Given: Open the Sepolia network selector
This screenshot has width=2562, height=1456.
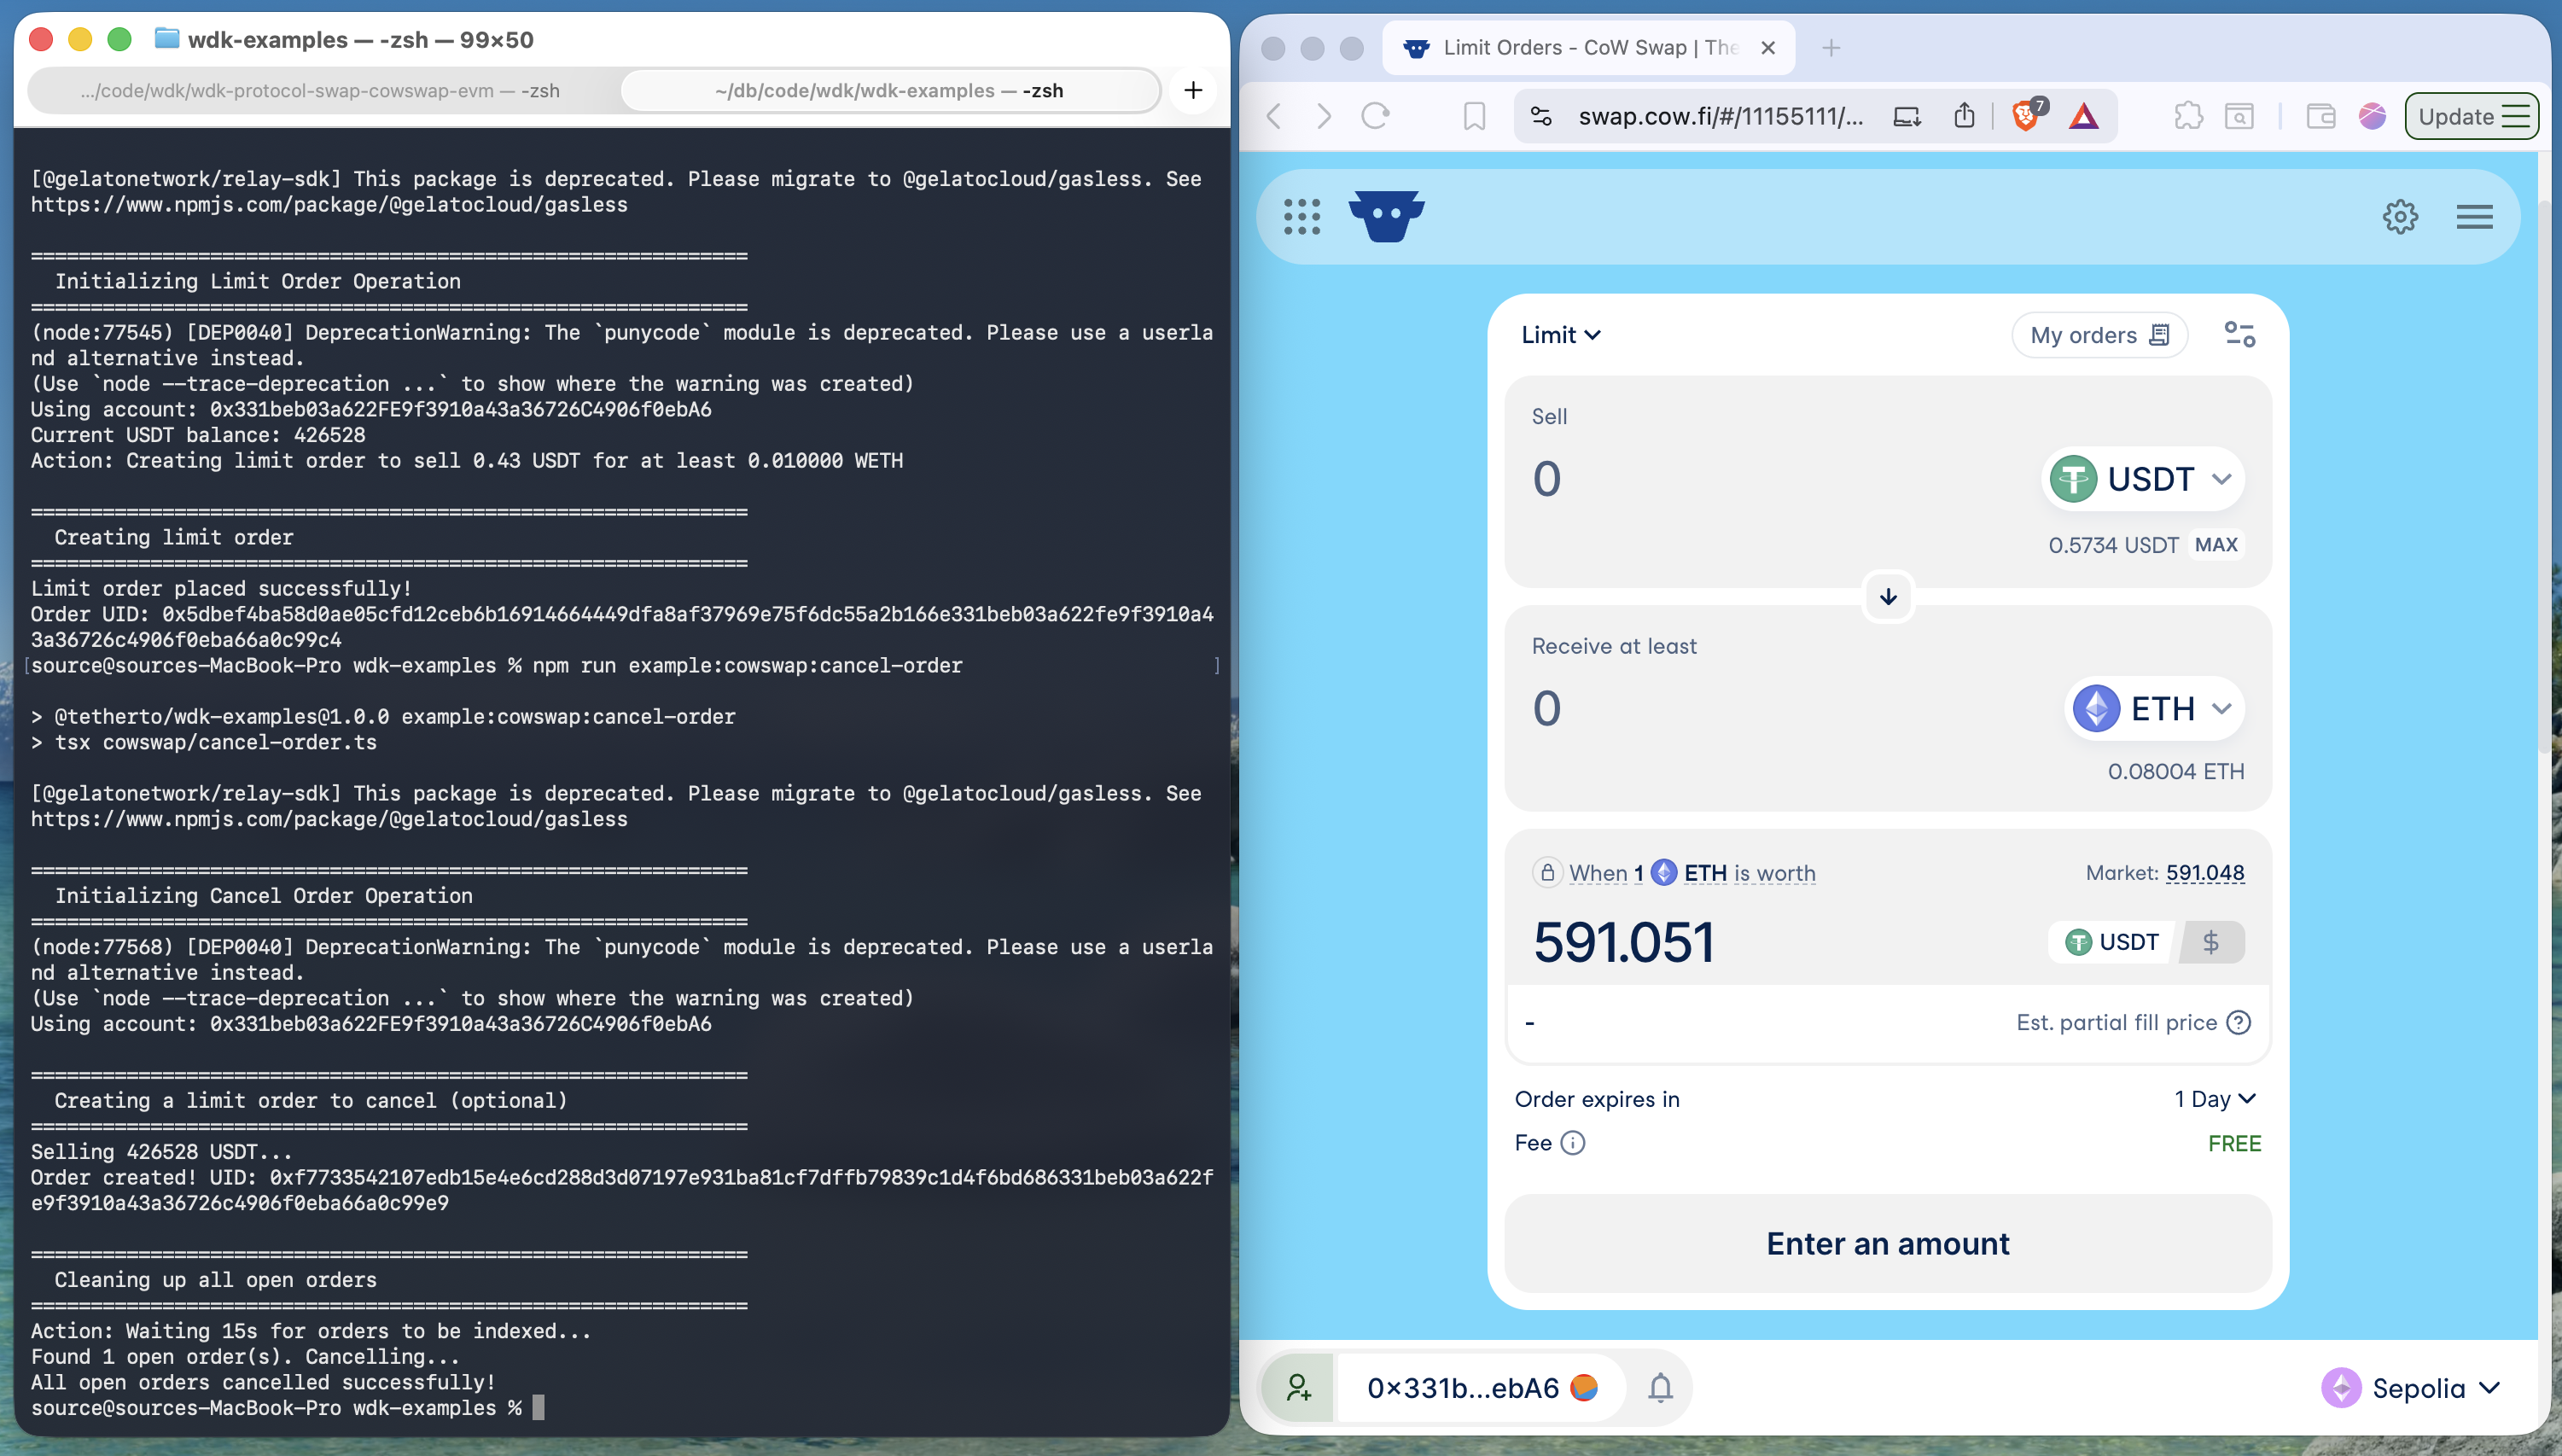Looking at the screenshot, I should click(x=2411, y=1388).
